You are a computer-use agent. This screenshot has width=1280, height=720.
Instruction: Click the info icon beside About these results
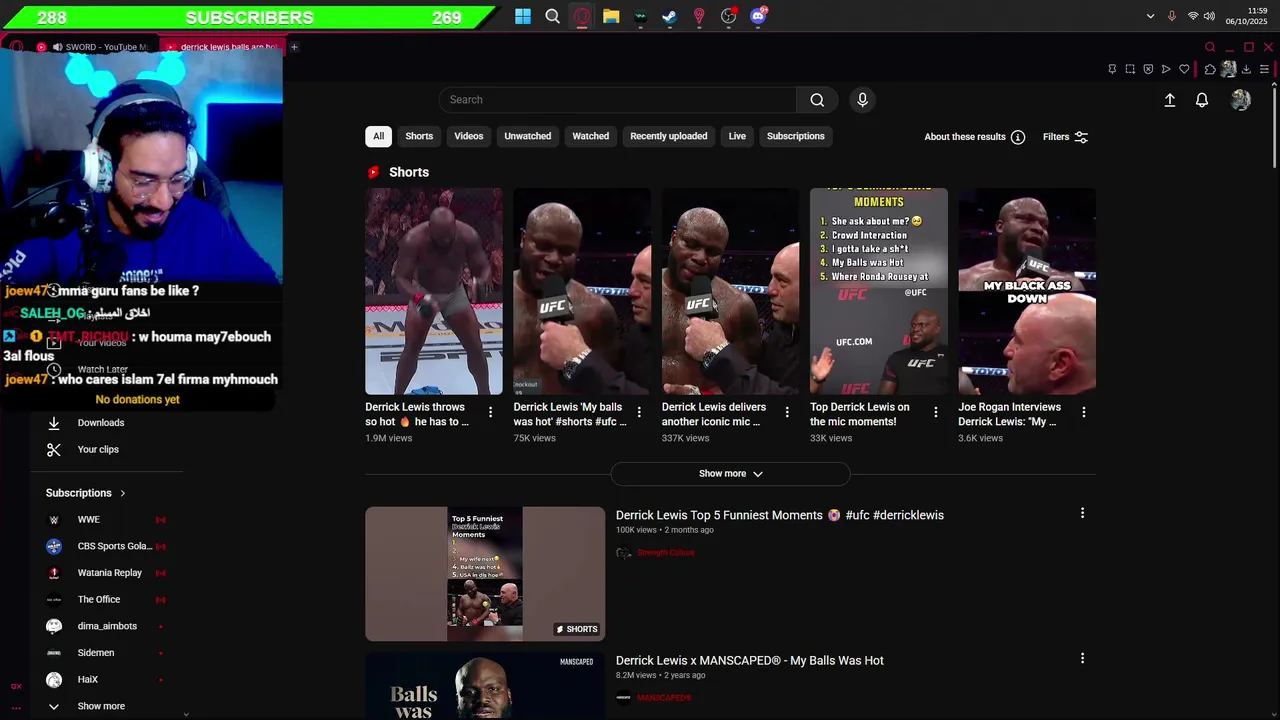(x=1017, y=137)
